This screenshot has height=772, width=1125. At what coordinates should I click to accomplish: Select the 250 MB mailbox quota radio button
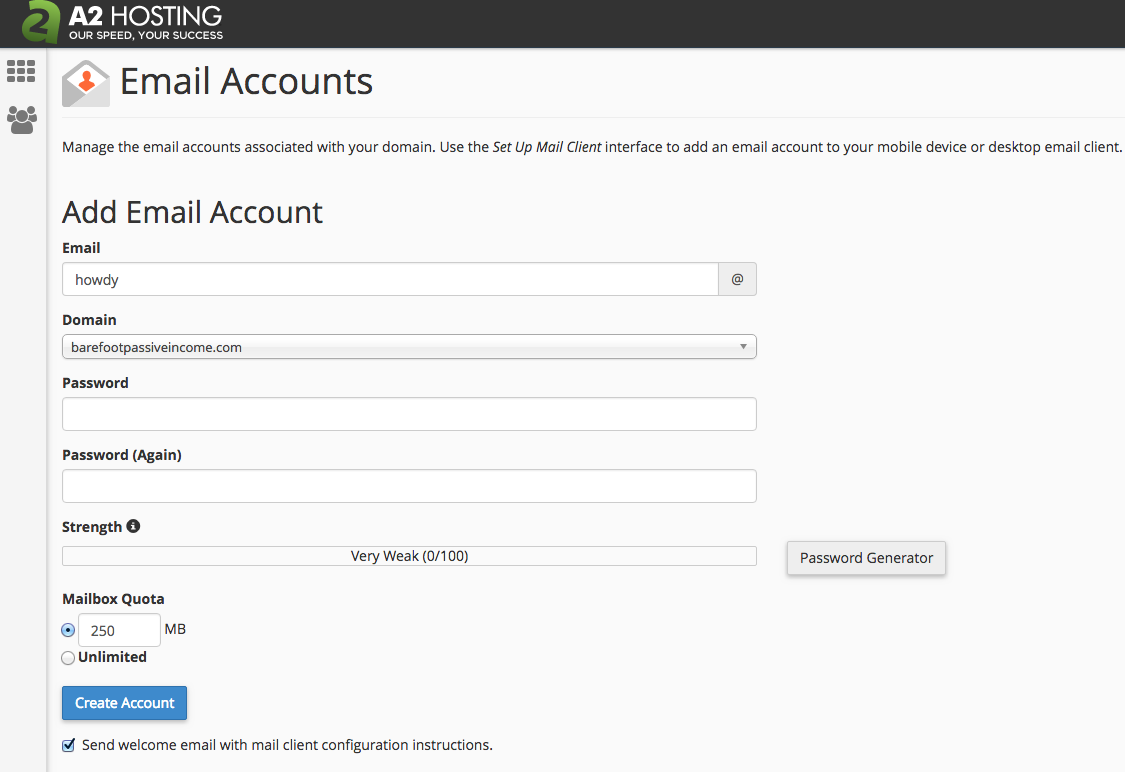[x=68, y=630]
